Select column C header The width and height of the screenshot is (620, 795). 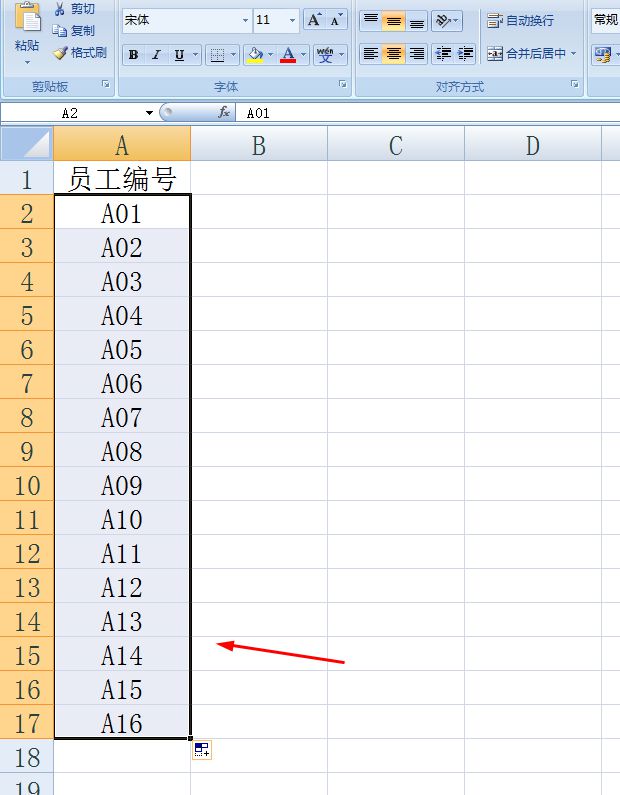(396, 144)
